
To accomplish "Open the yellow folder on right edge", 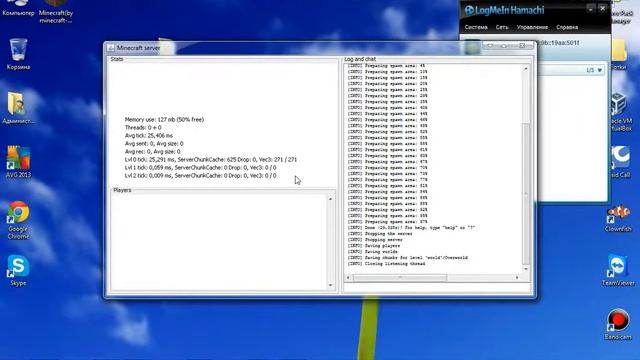I will pyautogui.click(x=620, y=51).
